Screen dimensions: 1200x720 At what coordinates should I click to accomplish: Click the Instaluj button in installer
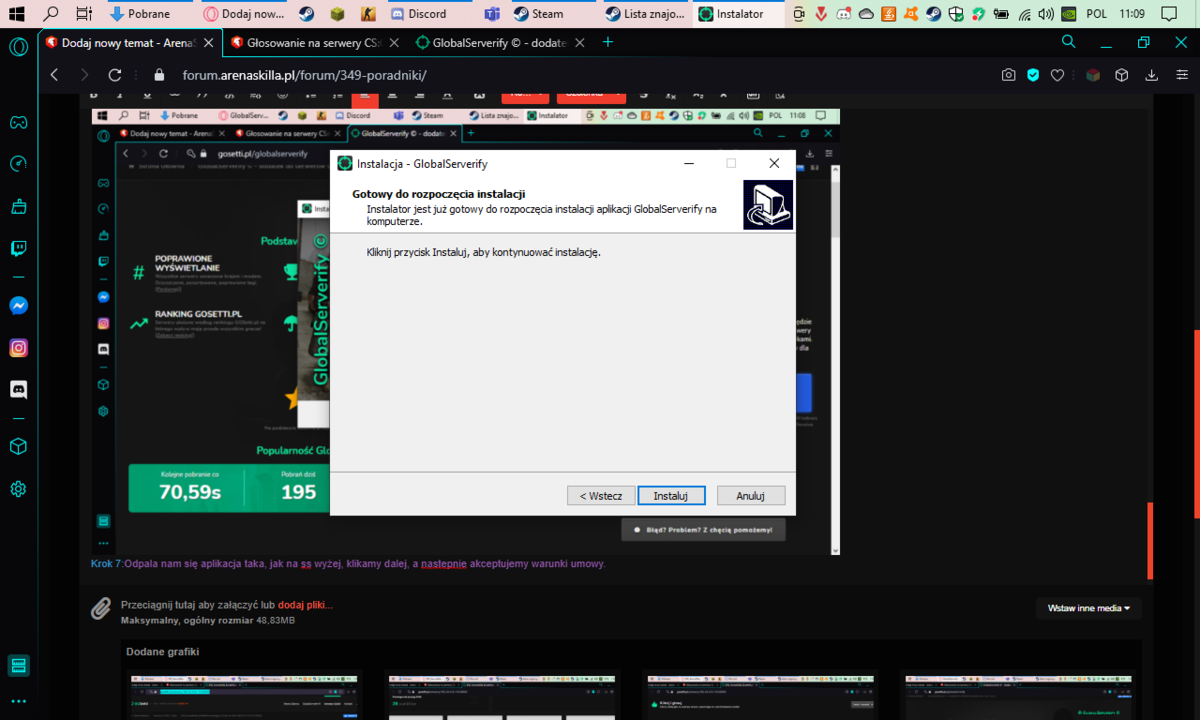tap(671, 496)
